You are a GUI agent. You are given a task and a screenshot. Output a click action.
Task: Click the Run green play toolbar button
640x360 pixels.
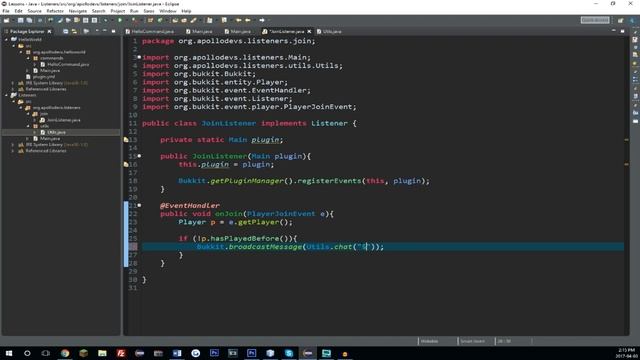(x=120, y=20)
